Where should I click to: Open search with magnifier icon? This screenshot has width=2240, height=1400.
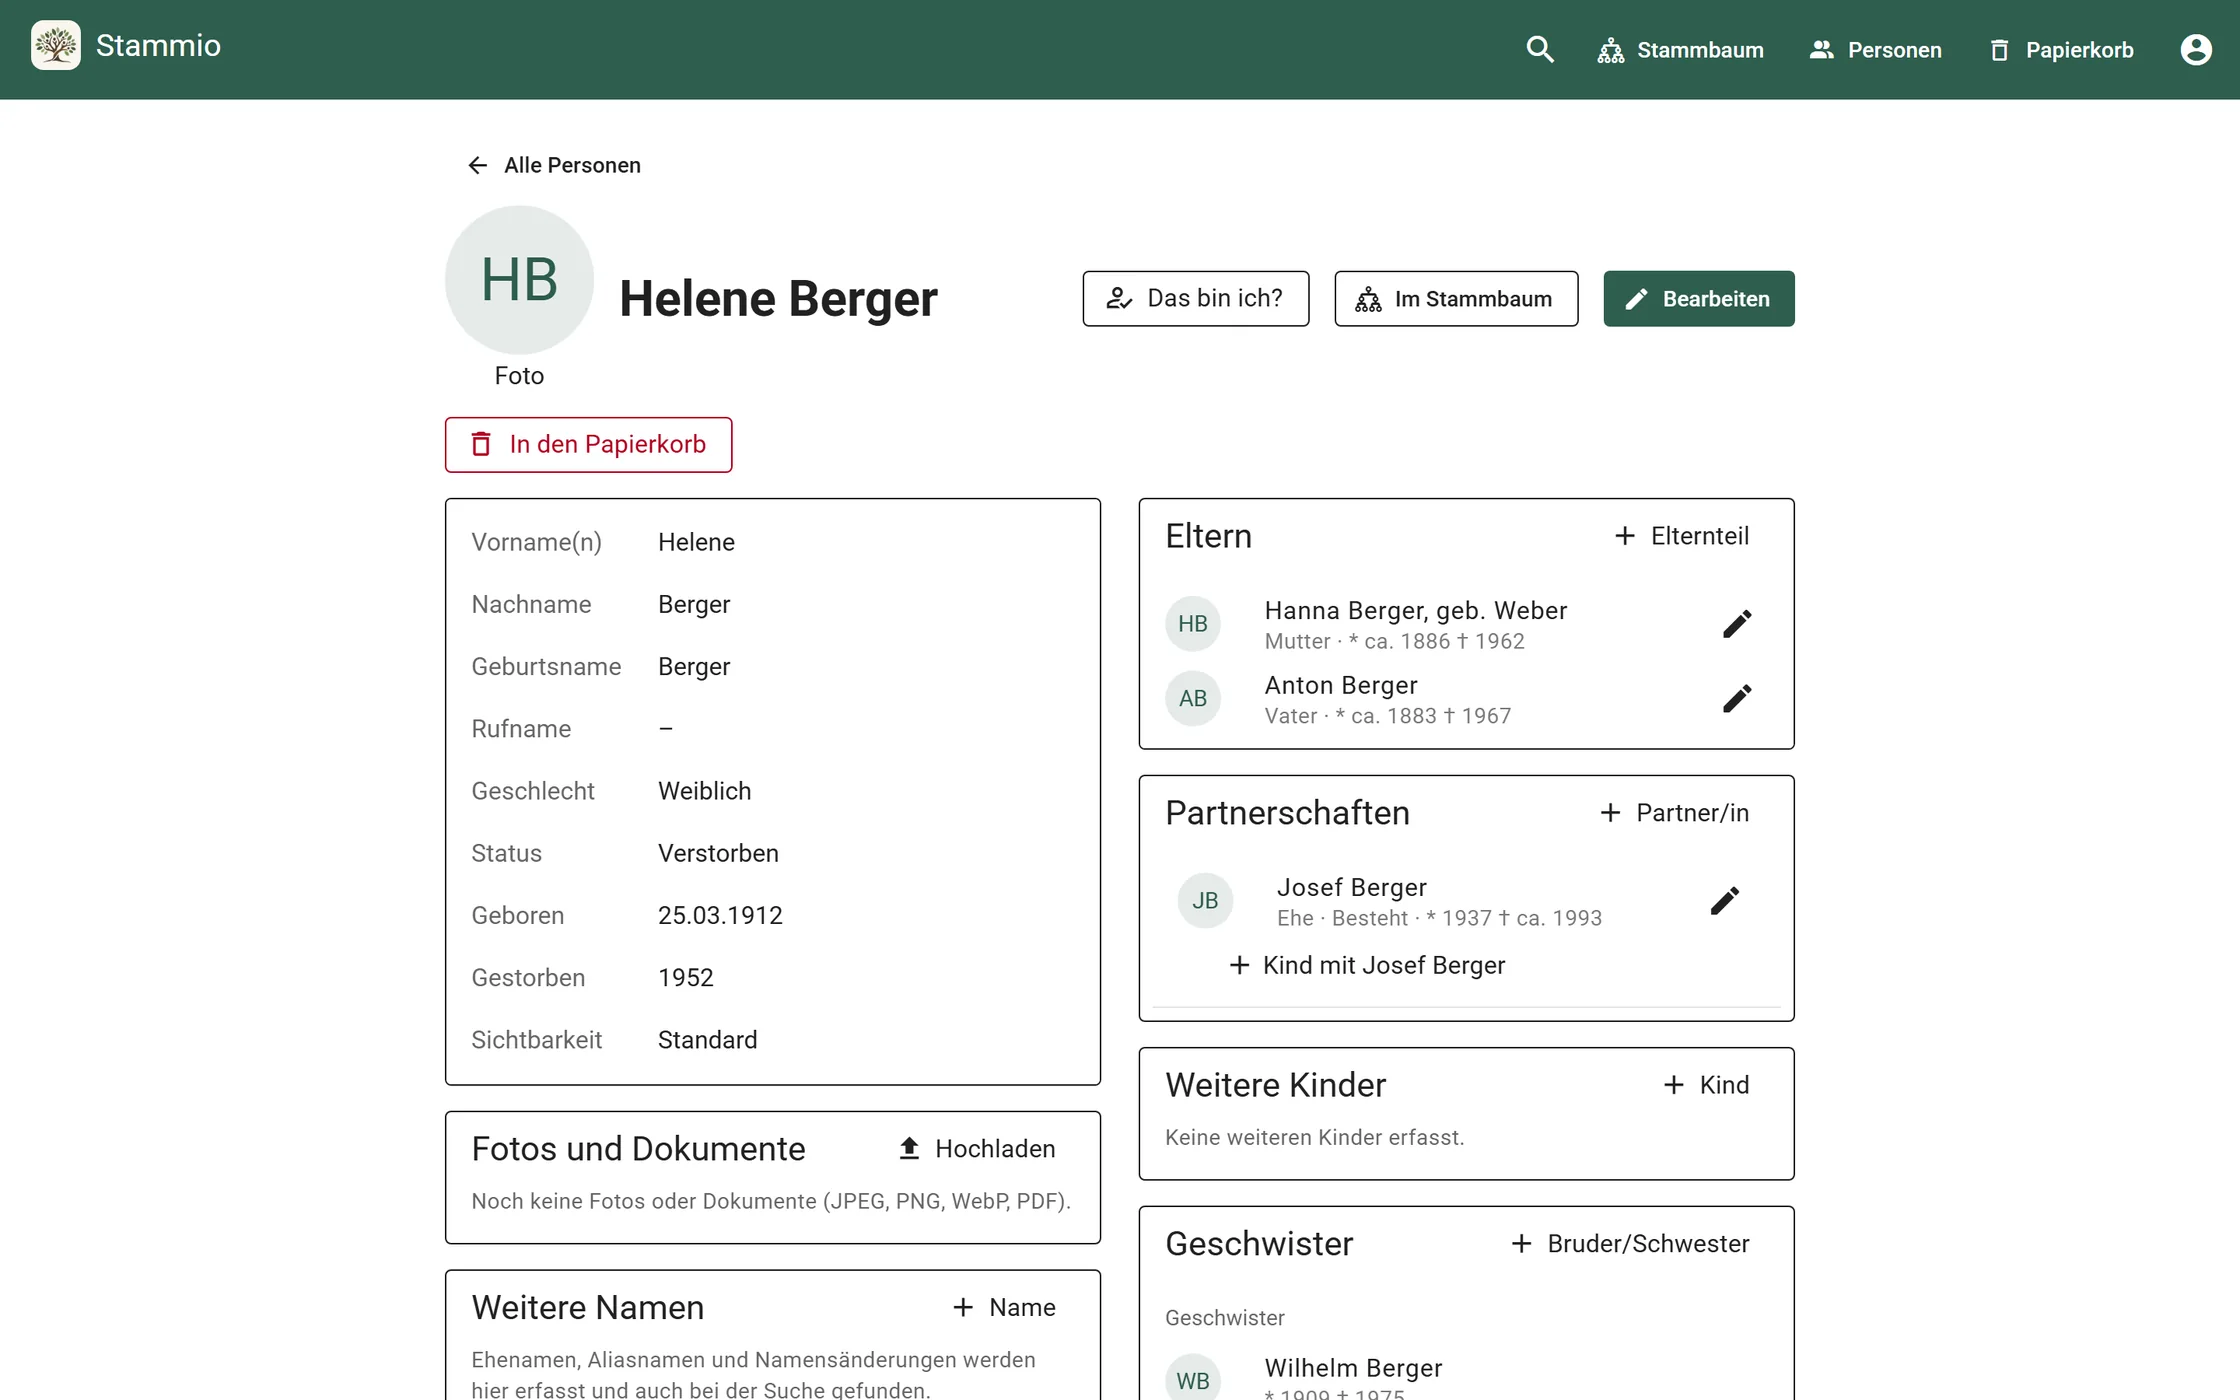point(1540,49)
